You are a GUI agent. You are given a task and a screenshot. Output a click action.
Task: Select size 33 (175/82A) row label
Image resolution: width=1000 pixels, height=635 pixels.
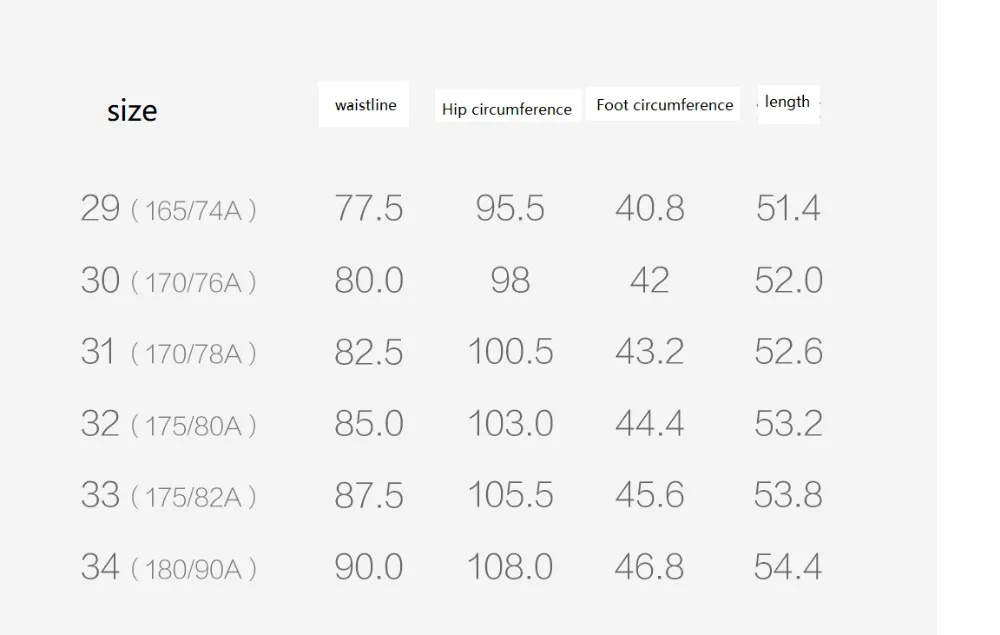(x=168, y=495)
